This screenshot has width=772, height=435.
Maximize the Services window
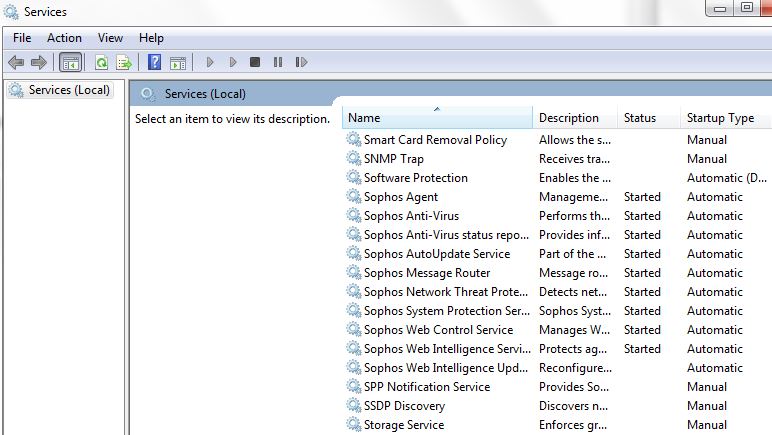pos(747,8)
